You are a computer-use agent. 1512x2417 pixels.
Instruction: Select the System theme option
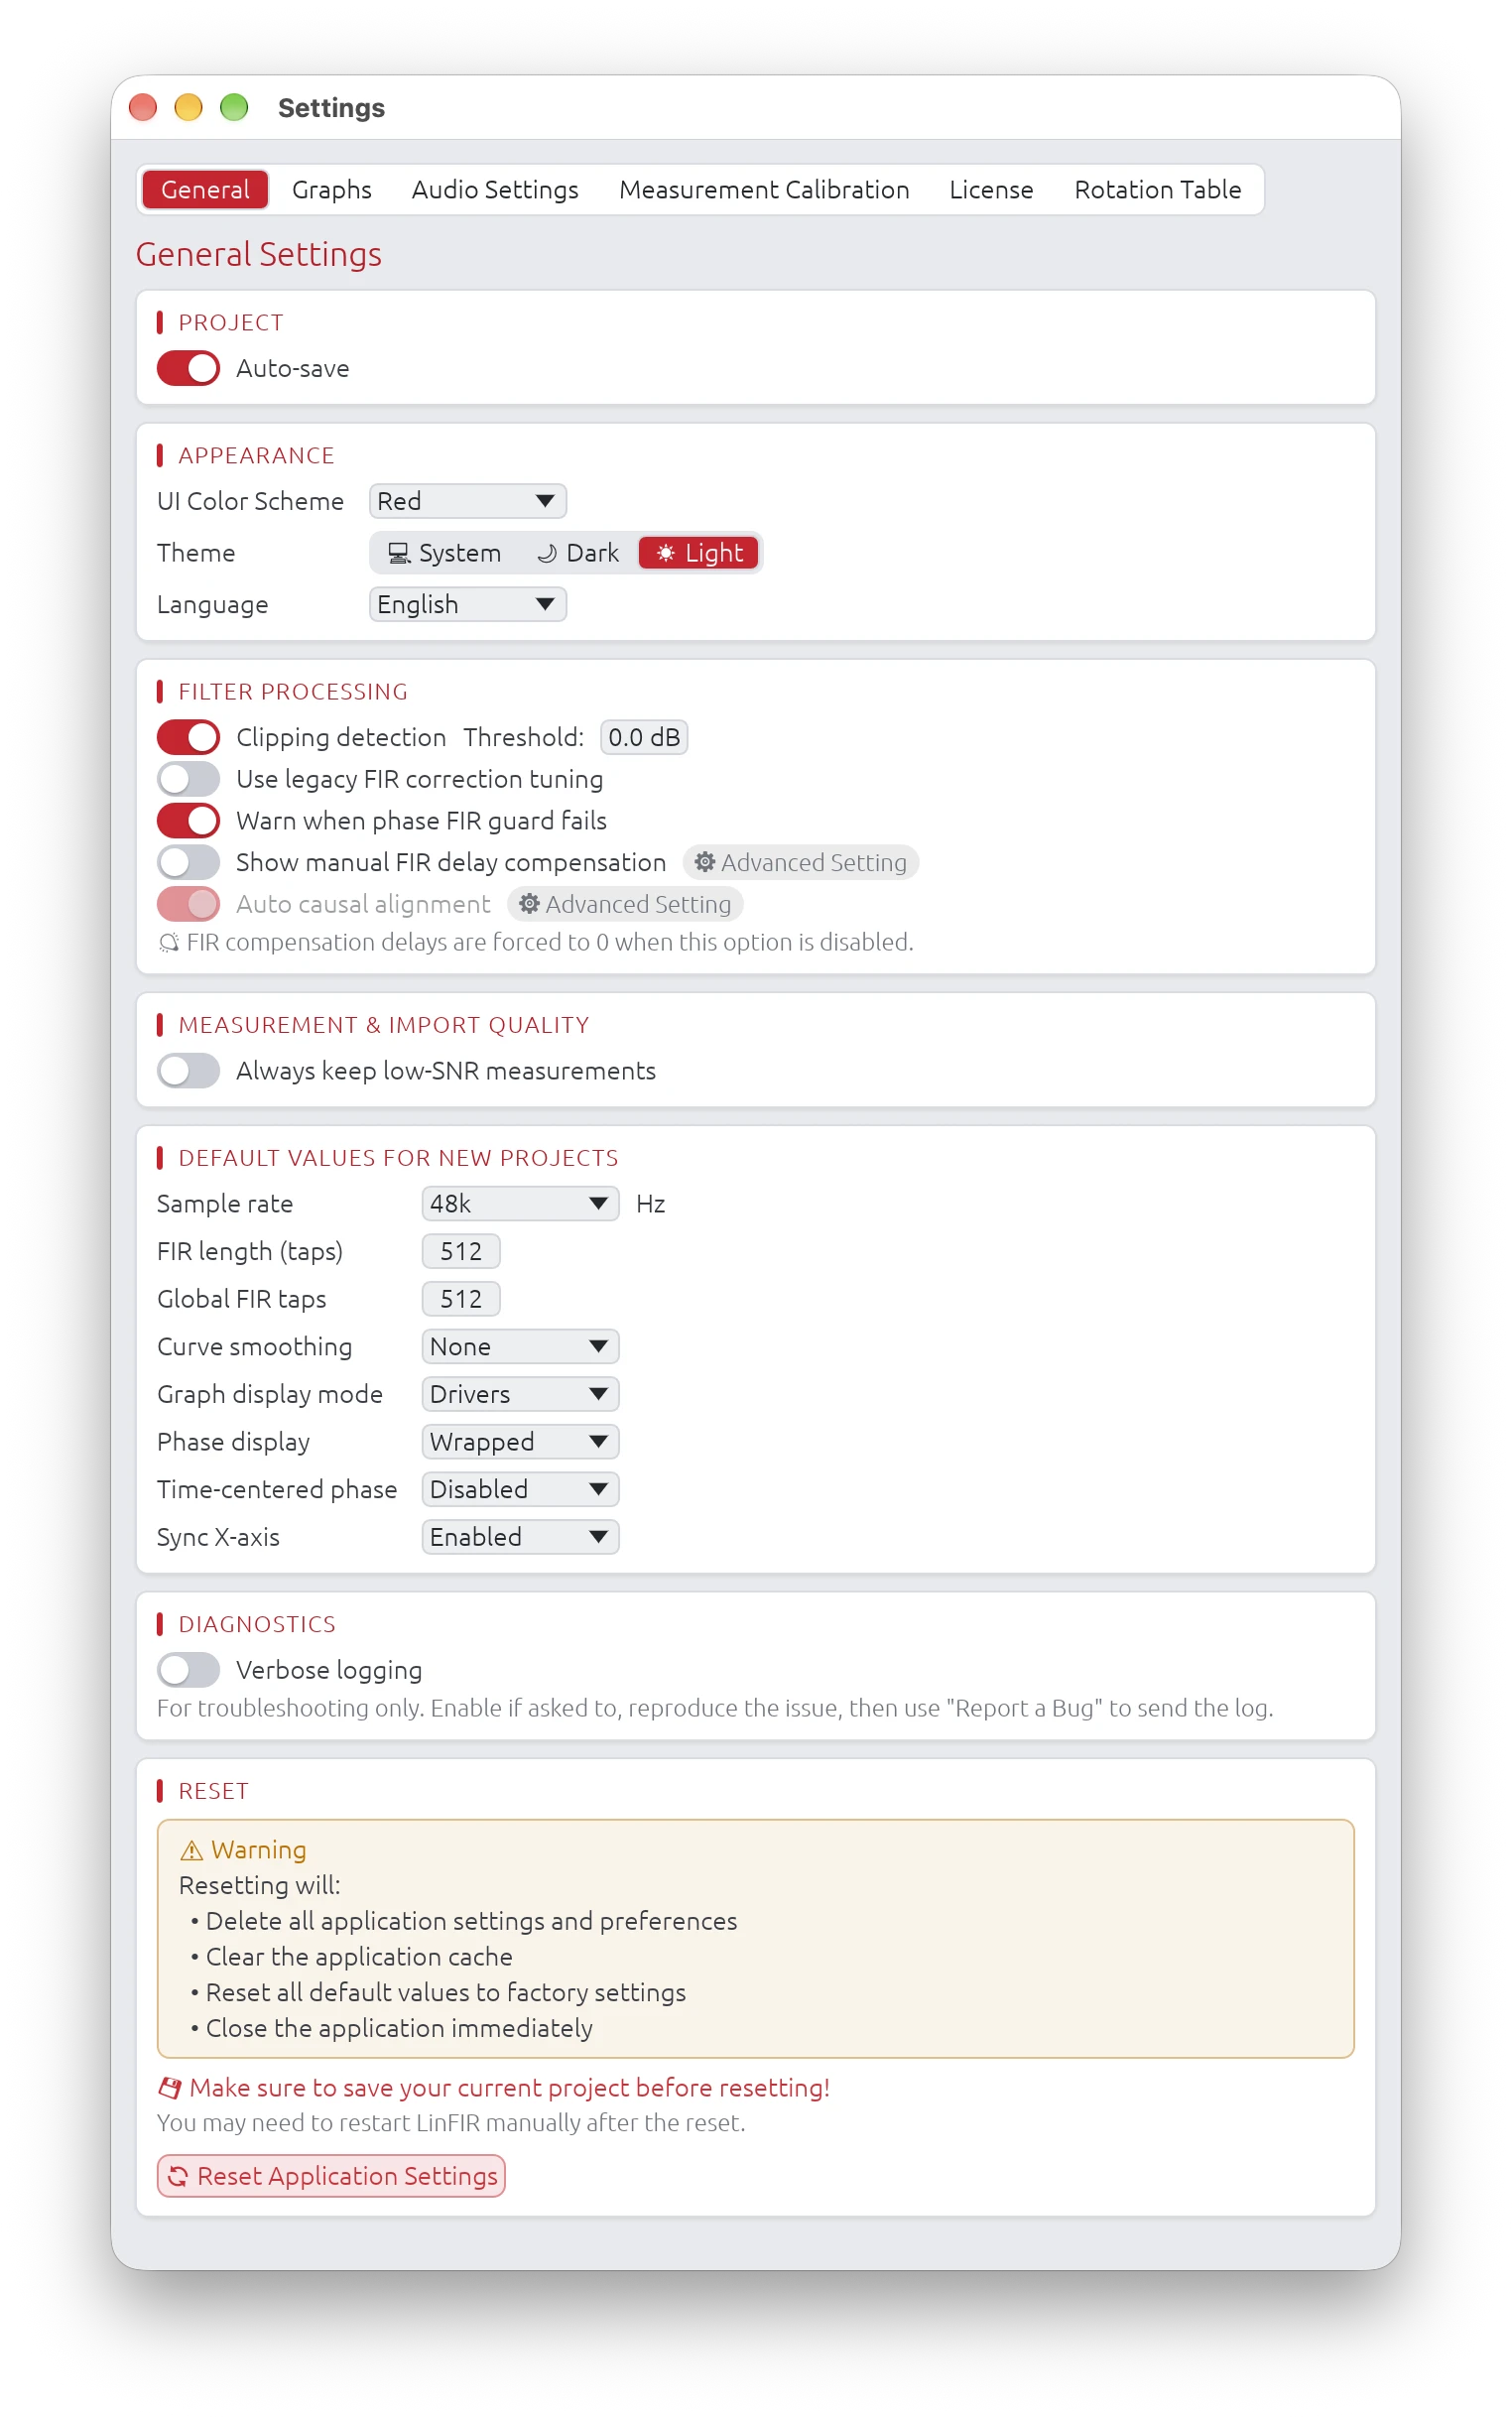pyautogui.click(x=445, y=553)
